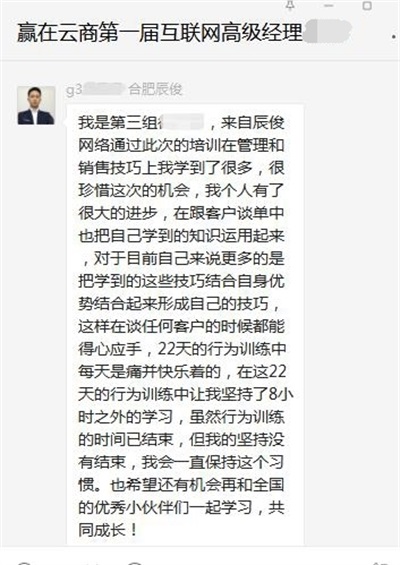Maximize the chat window

pyautogui.click(x=367, y=5)
